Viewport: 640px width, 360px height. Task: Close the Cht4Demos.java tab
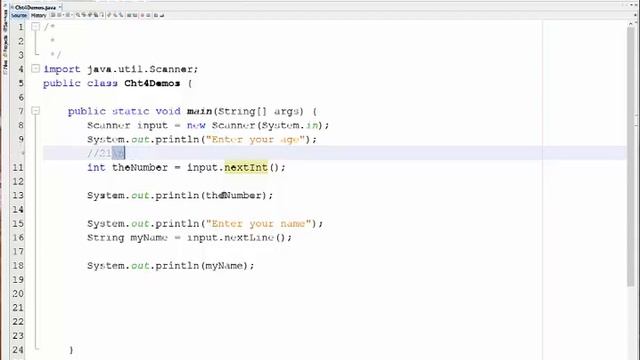tap(60, 7)
